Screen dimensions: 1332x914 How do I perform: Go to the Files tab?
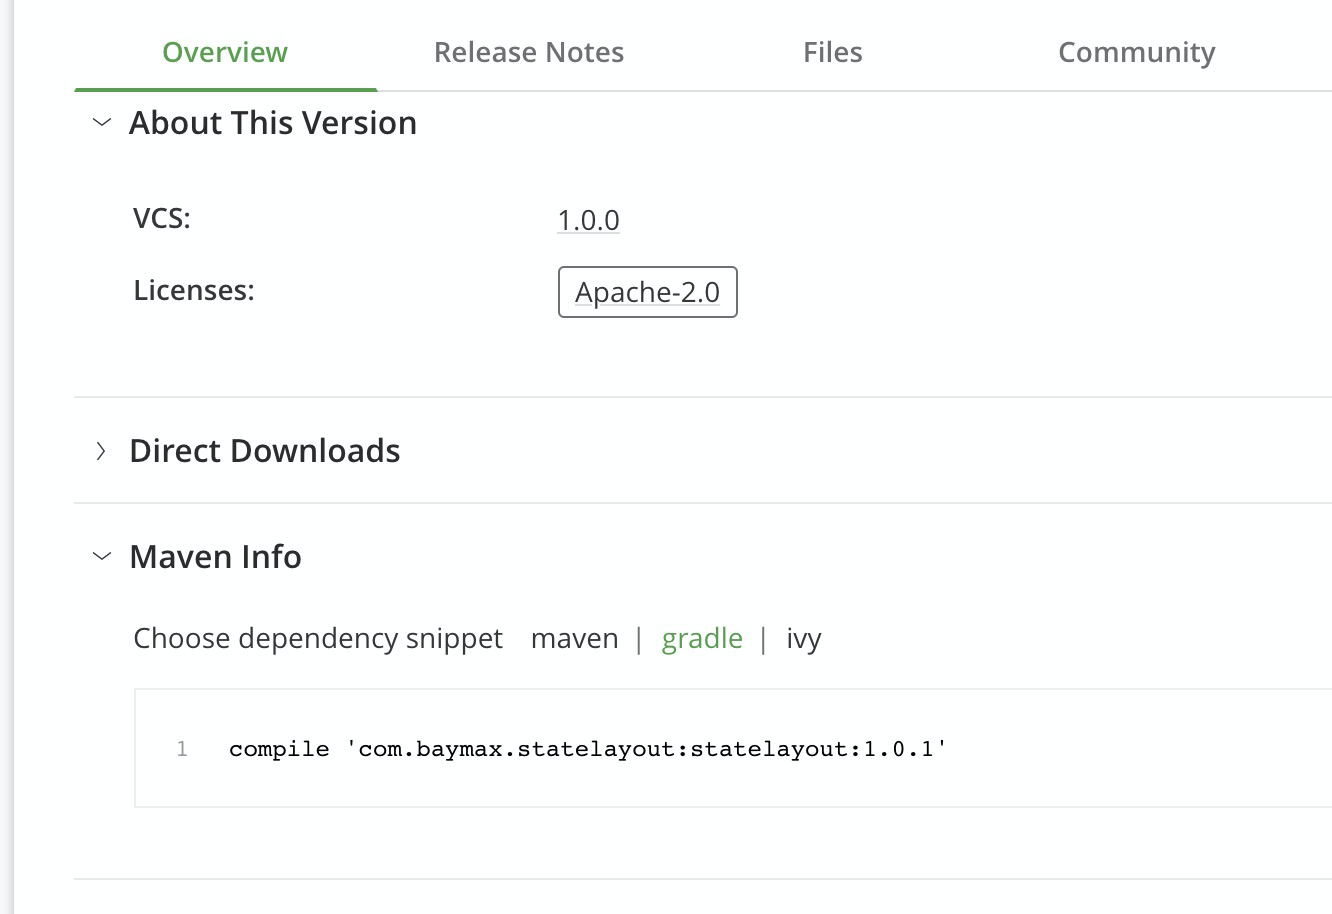(832, 52)
